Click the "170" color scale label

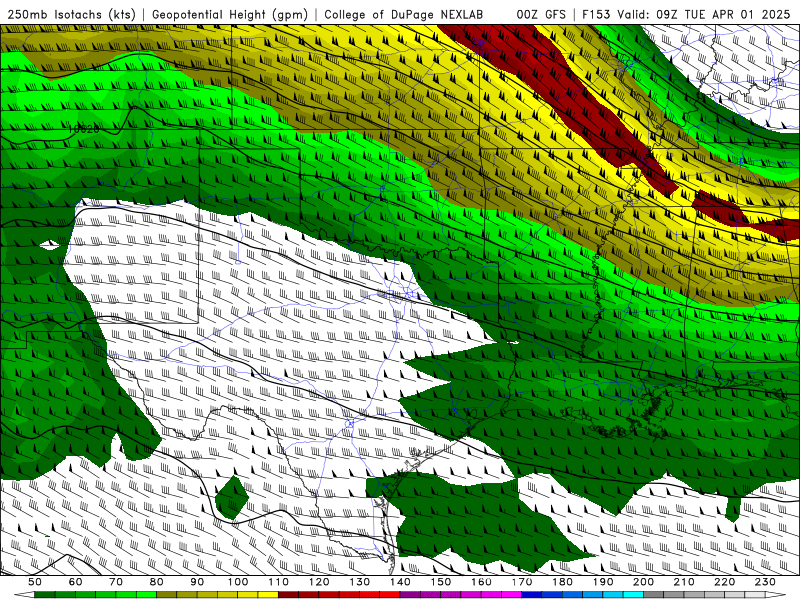pos(522,582)
